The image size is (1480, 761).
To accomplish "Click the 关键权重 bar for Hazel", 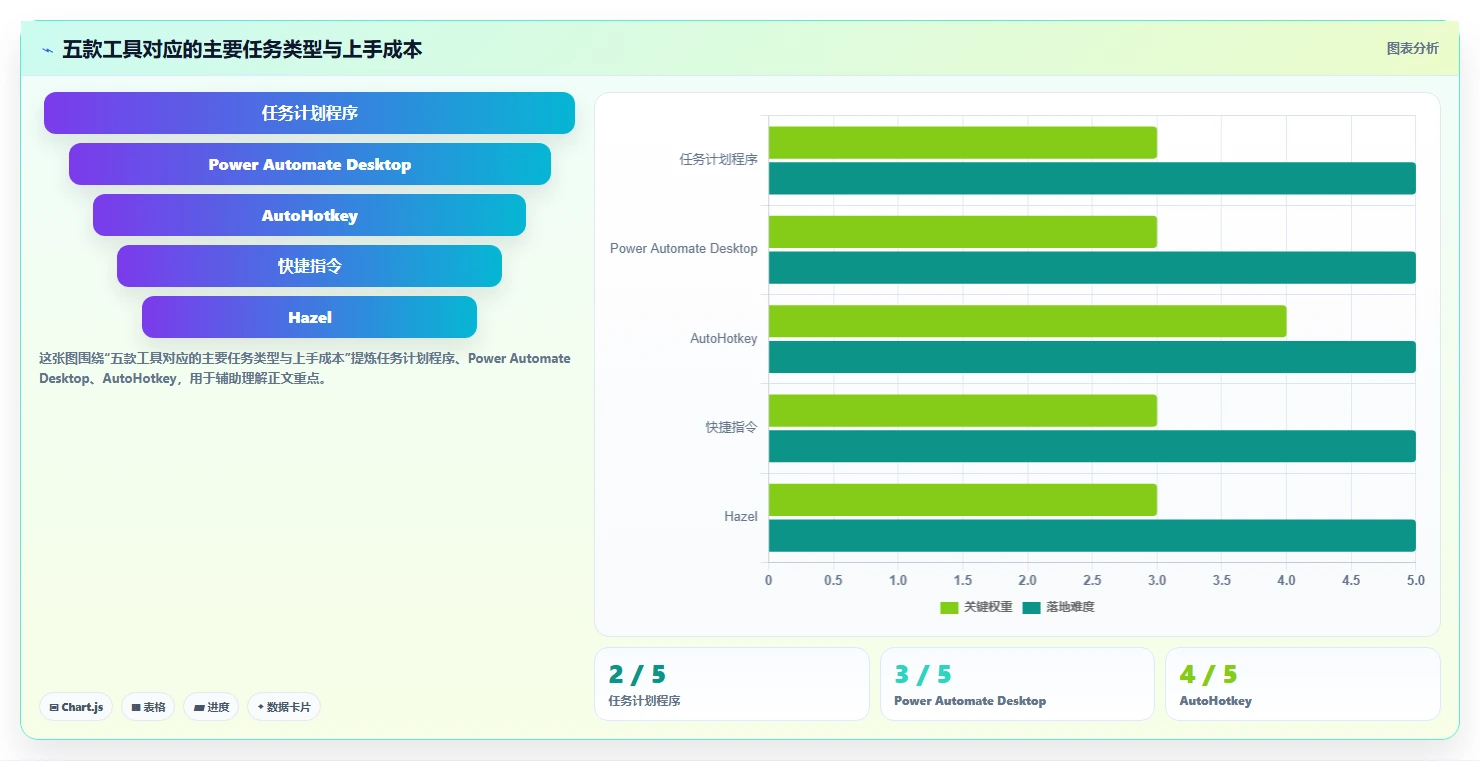I will pos(962,500).
